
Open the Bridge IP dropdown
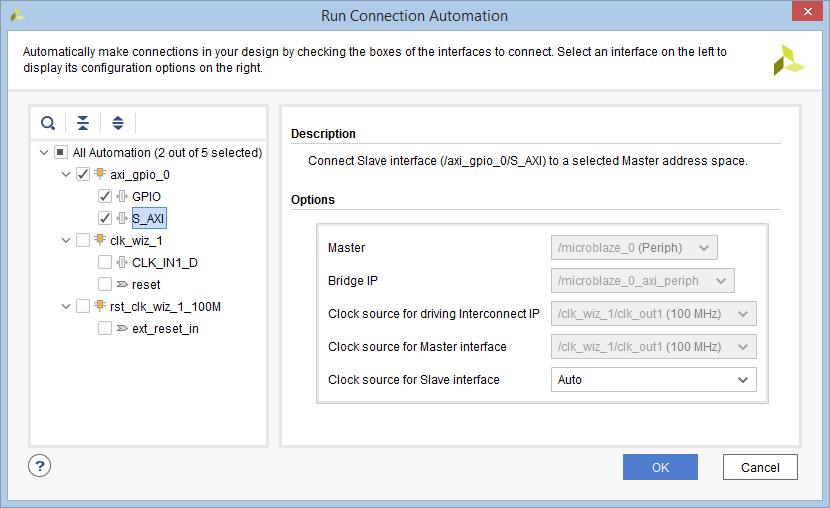pyautogui.click(x=643, y=280)
